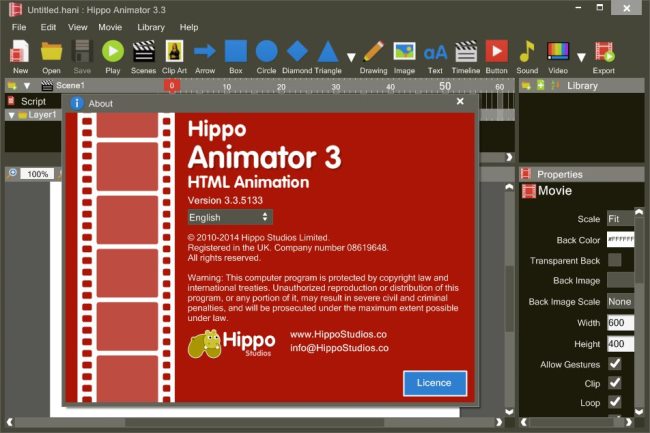Insert a Video with the Video icon

558,57
